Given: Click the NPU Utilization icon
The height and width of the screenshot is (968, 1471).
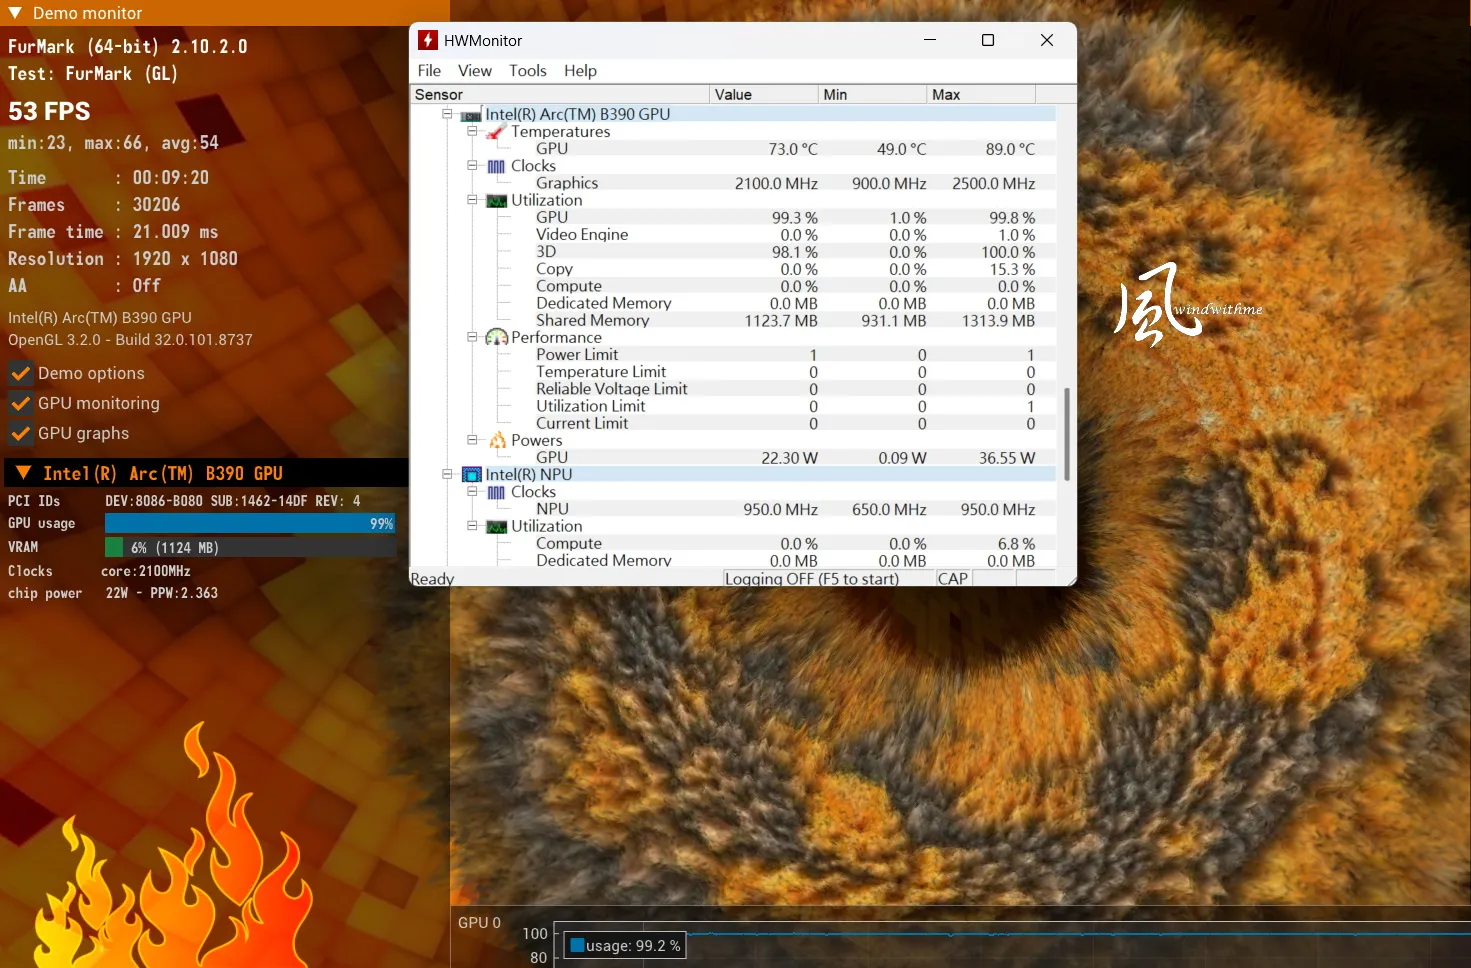Looking at the screenshot, I should click(496, 526).
